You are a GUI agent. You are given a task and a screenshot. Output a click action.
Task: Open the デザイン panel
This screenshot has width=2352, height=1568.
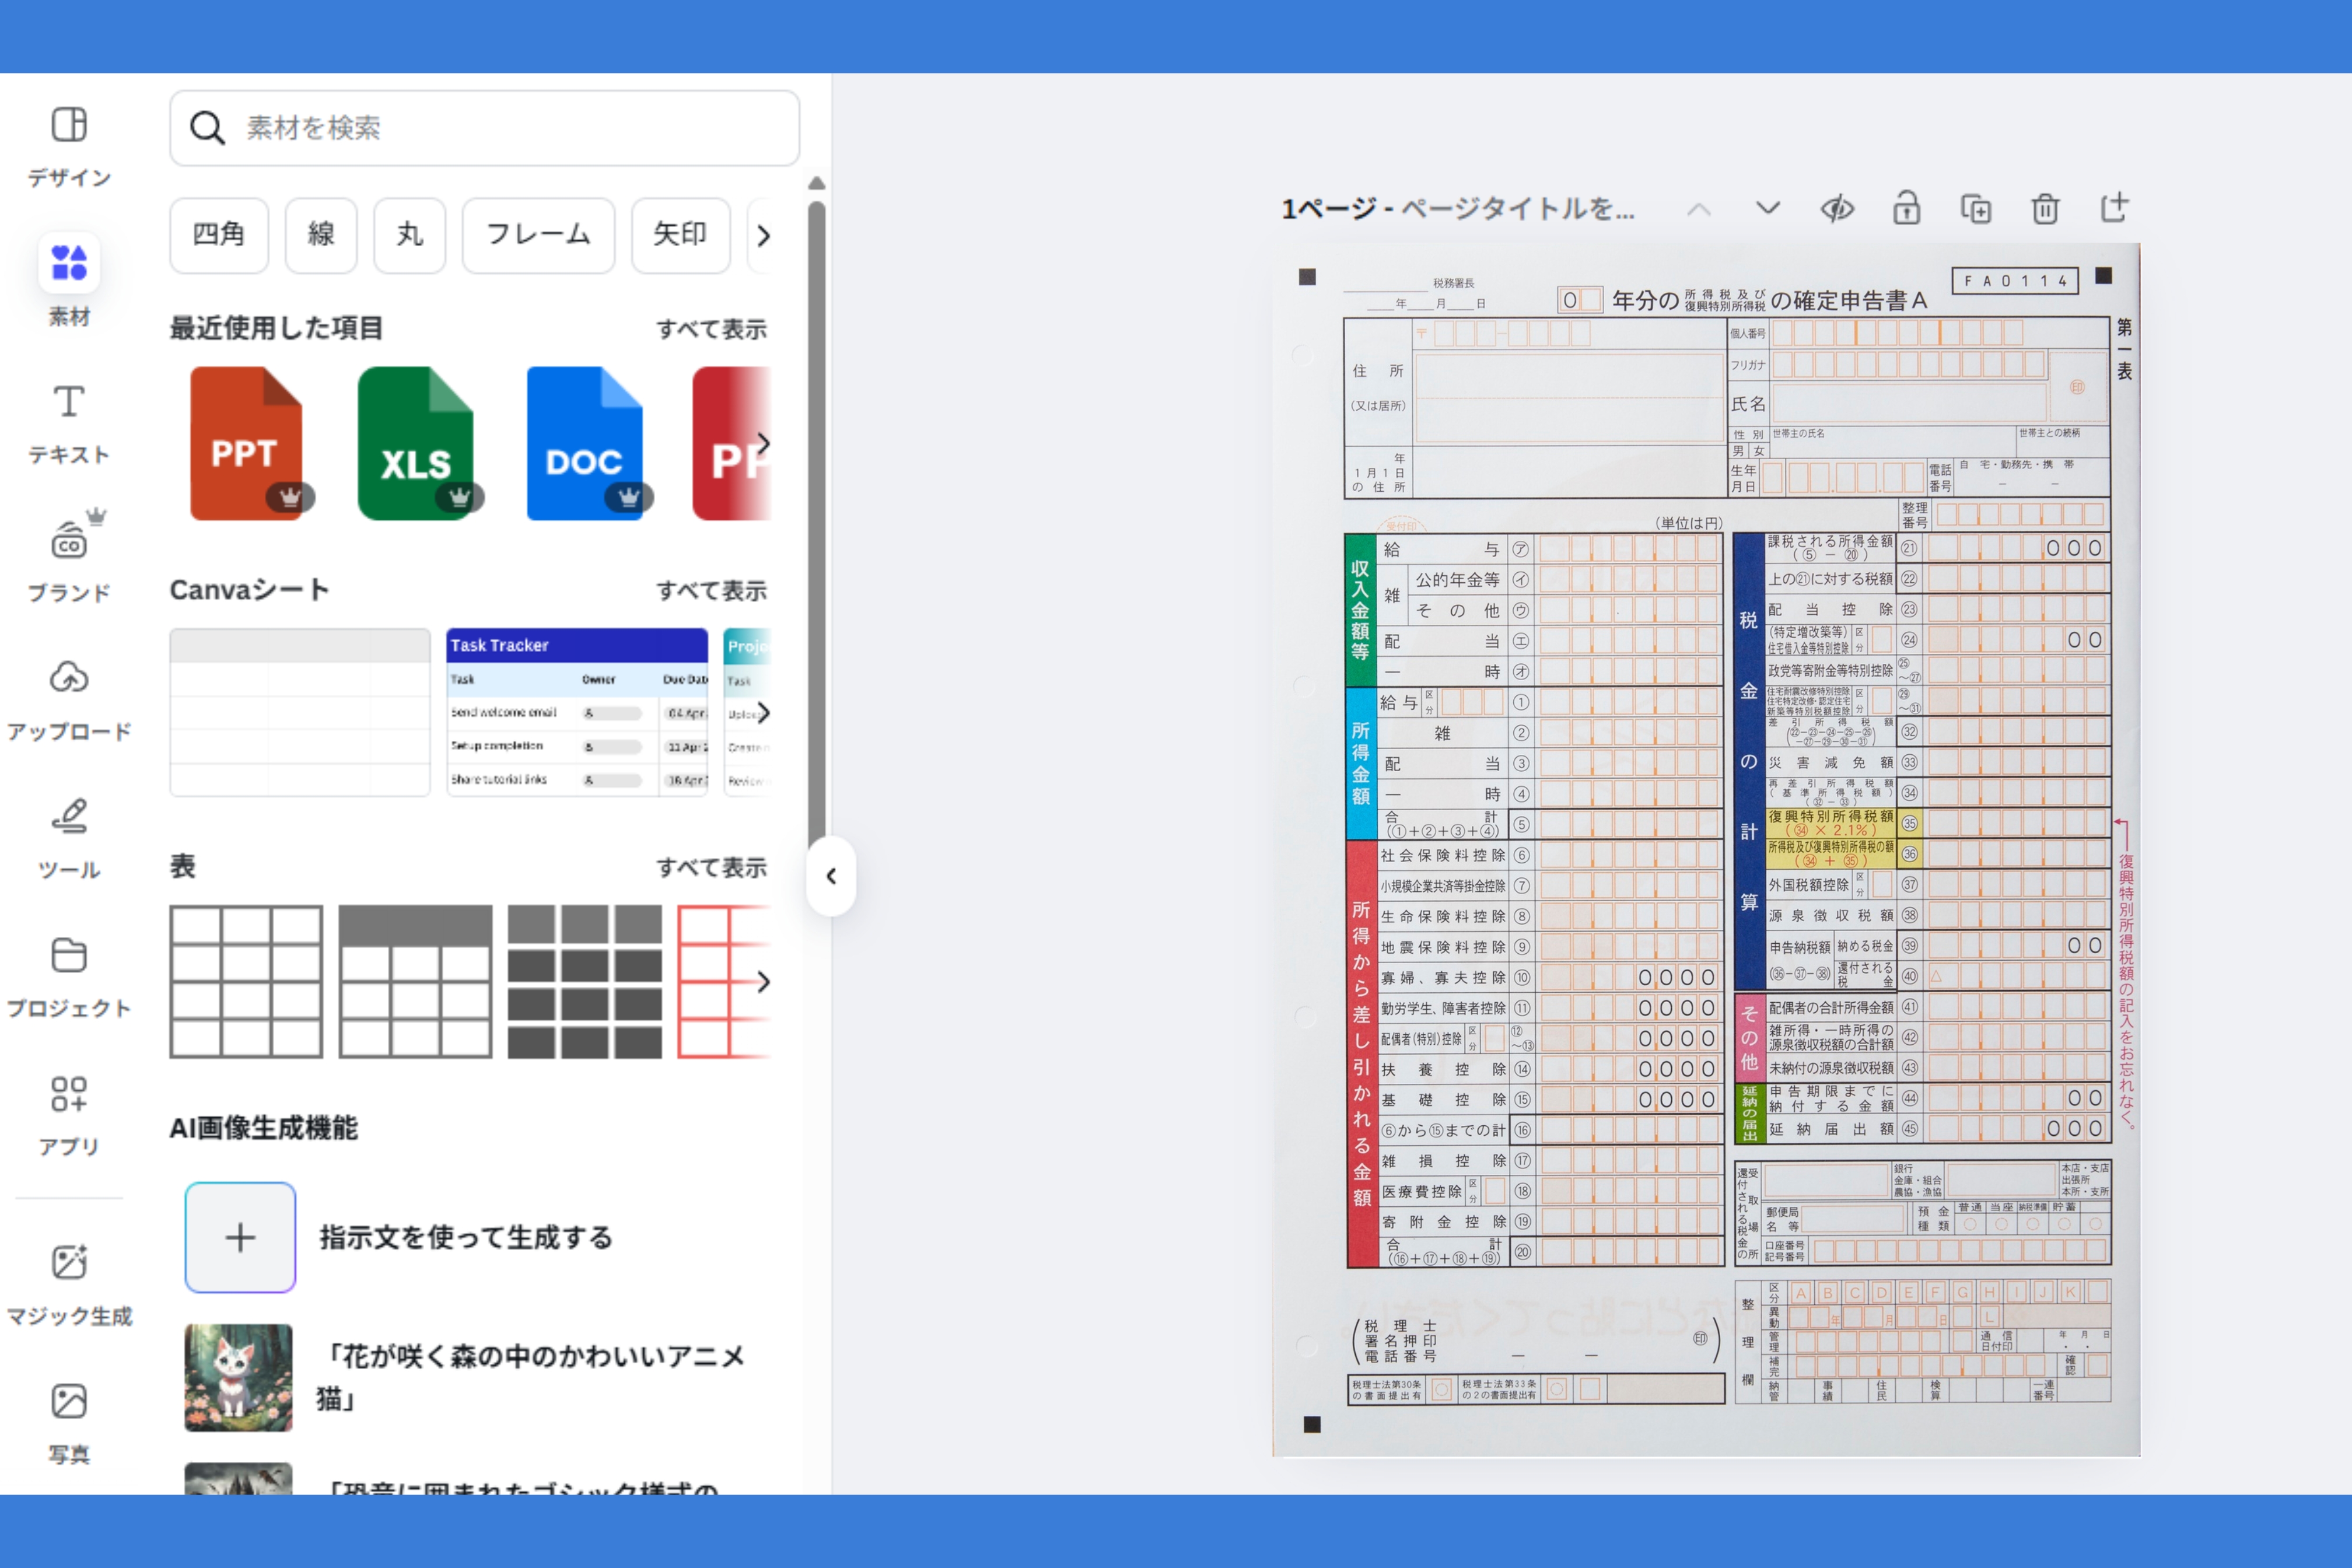(69, 146)
